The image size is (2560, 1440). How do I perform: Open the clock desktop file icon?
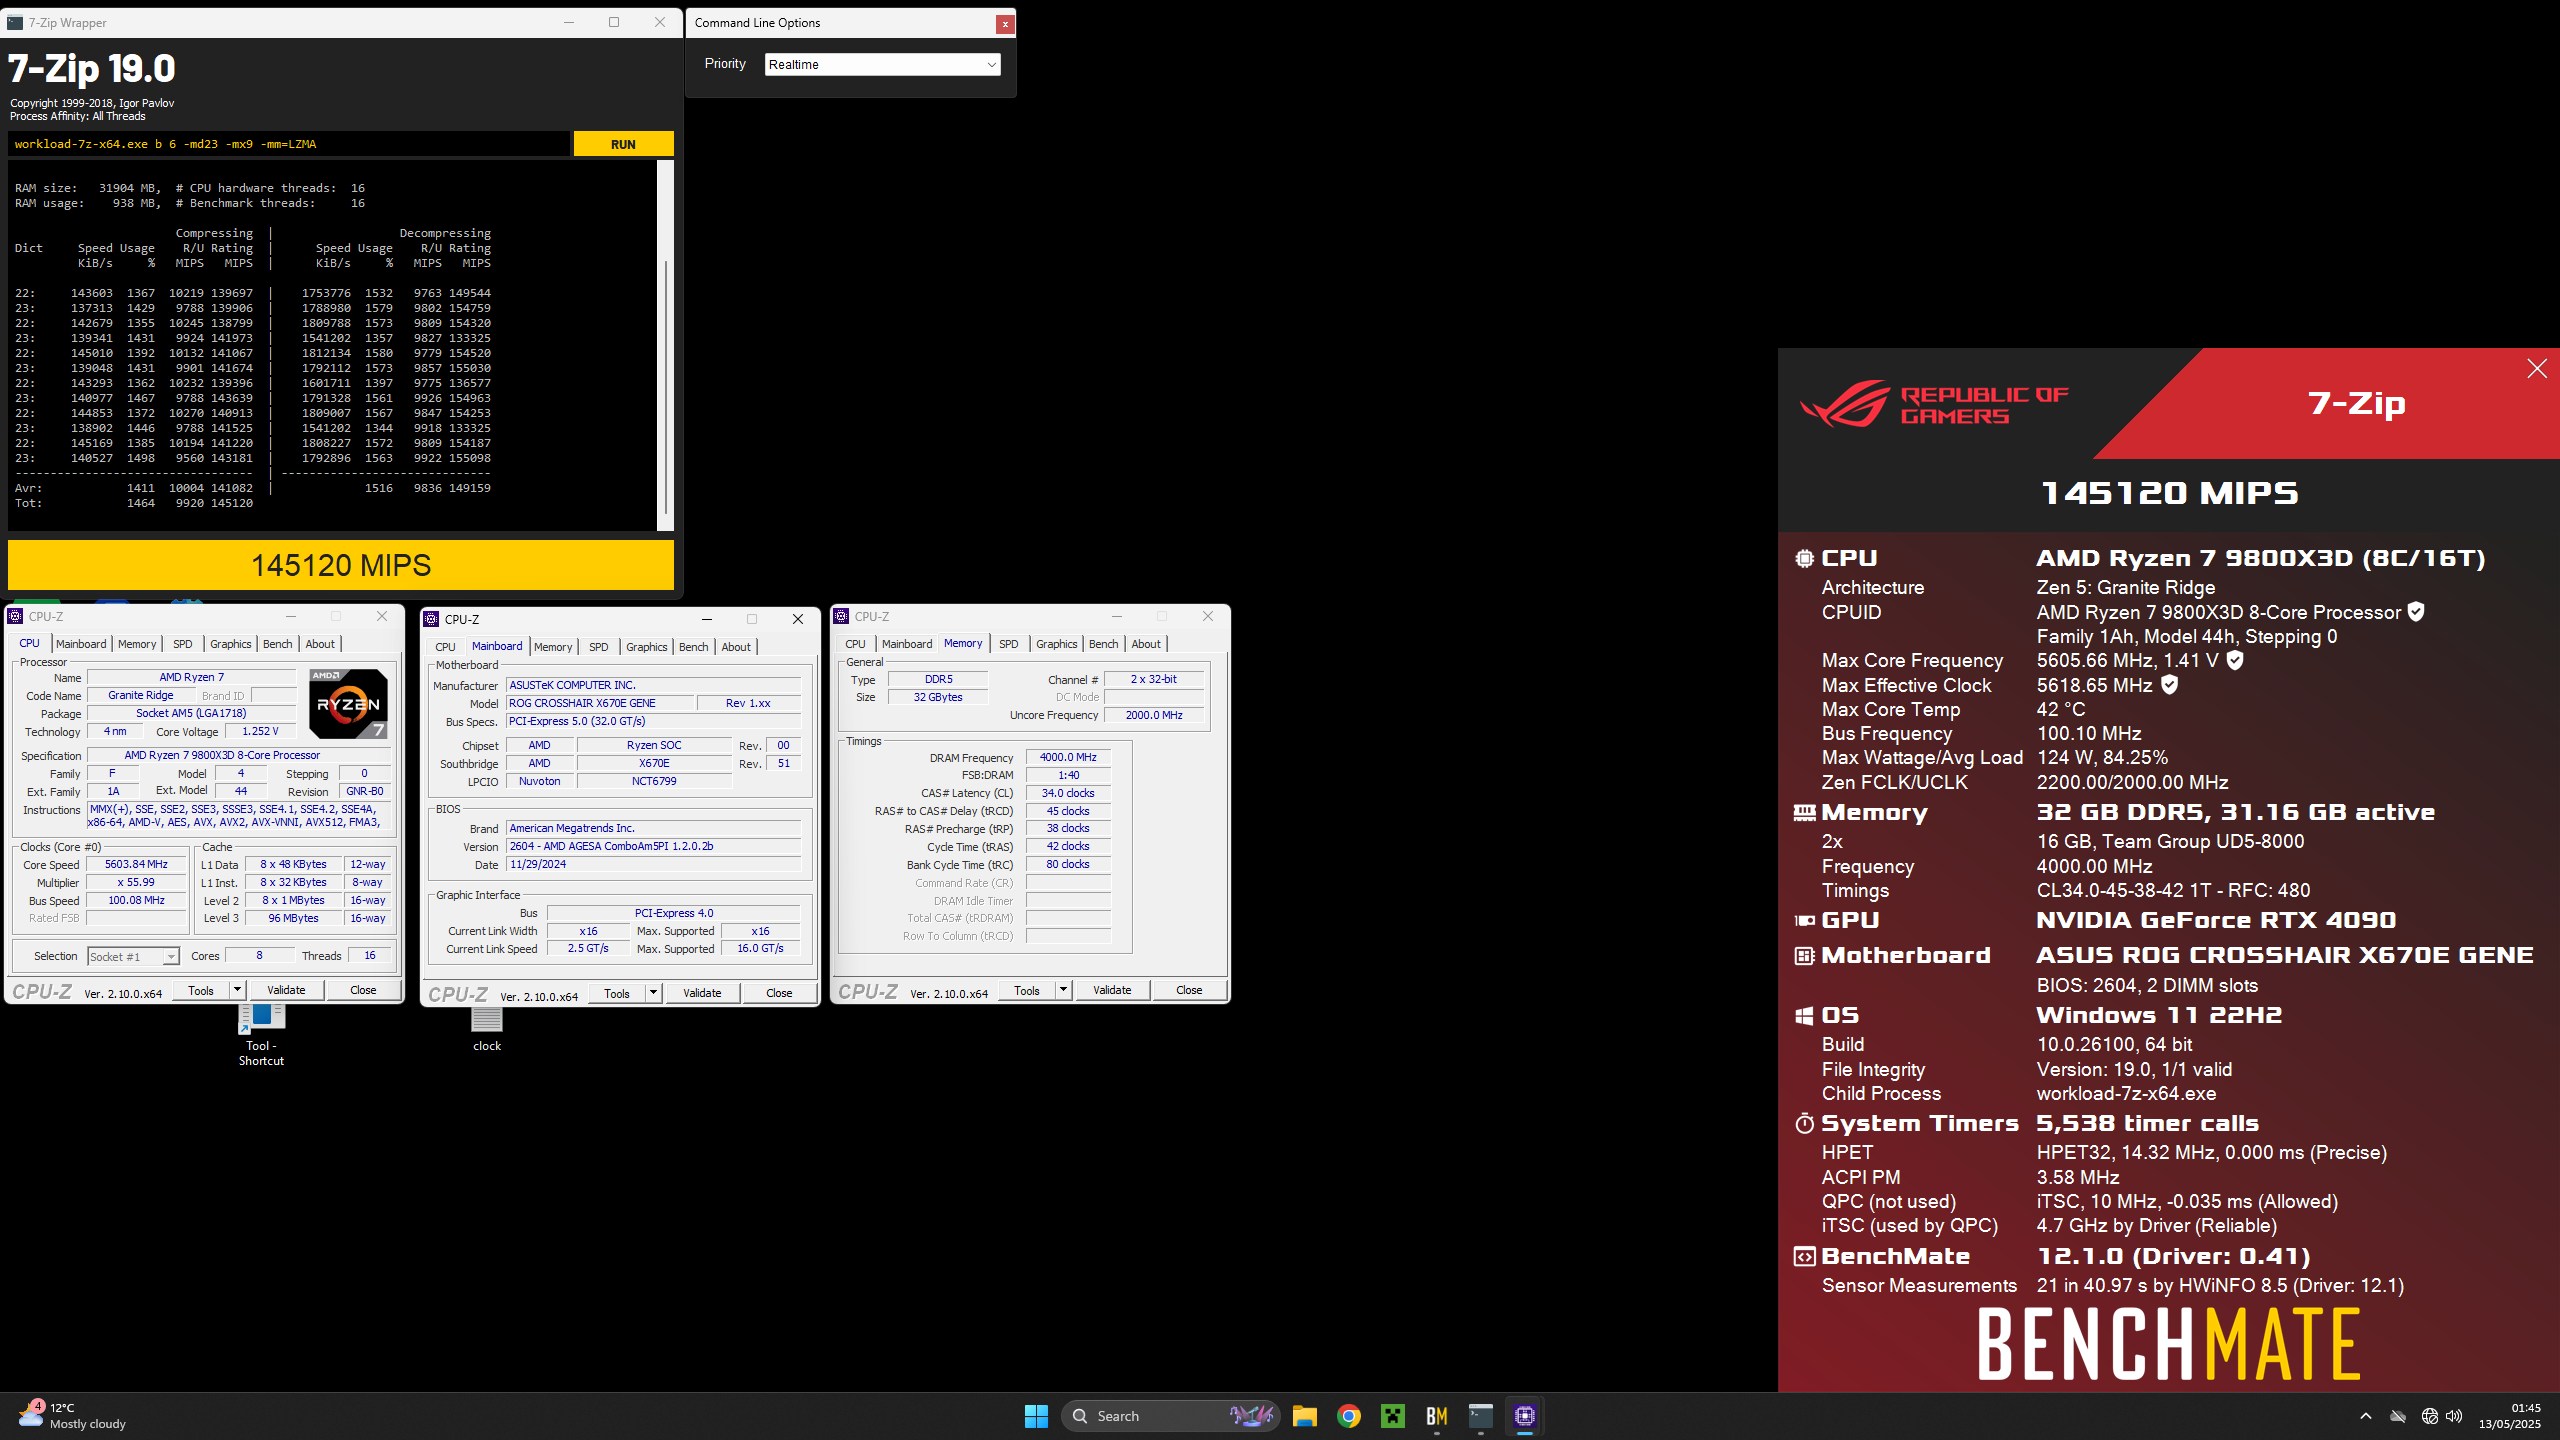[x=487, y=1030]
